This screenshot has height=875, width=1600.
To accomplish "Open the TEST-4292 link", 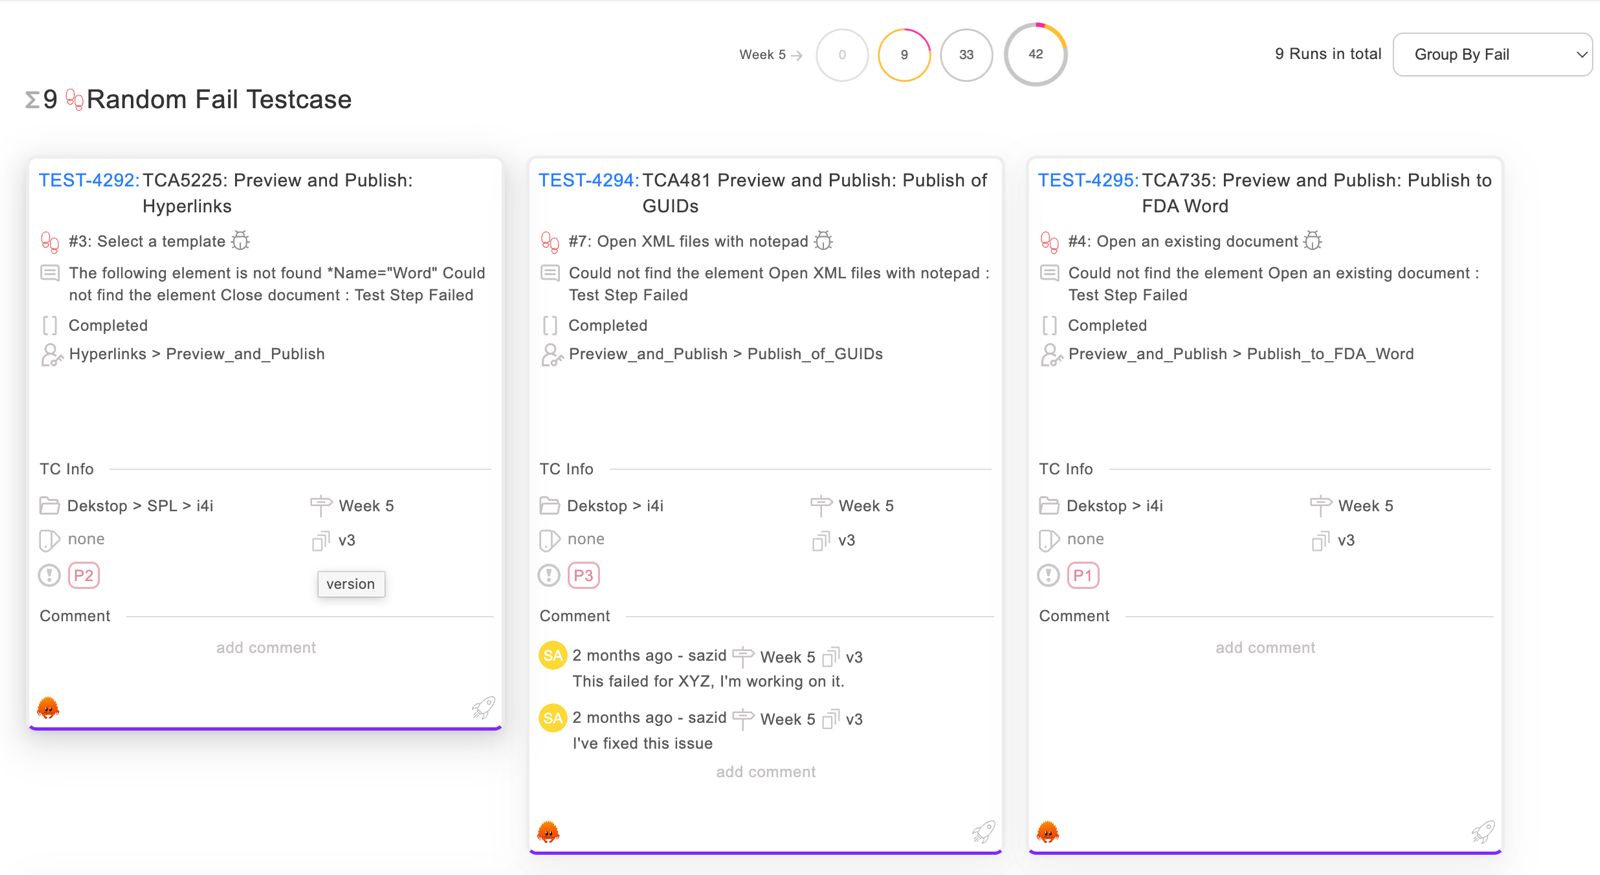I will click(x=88, y=181).
